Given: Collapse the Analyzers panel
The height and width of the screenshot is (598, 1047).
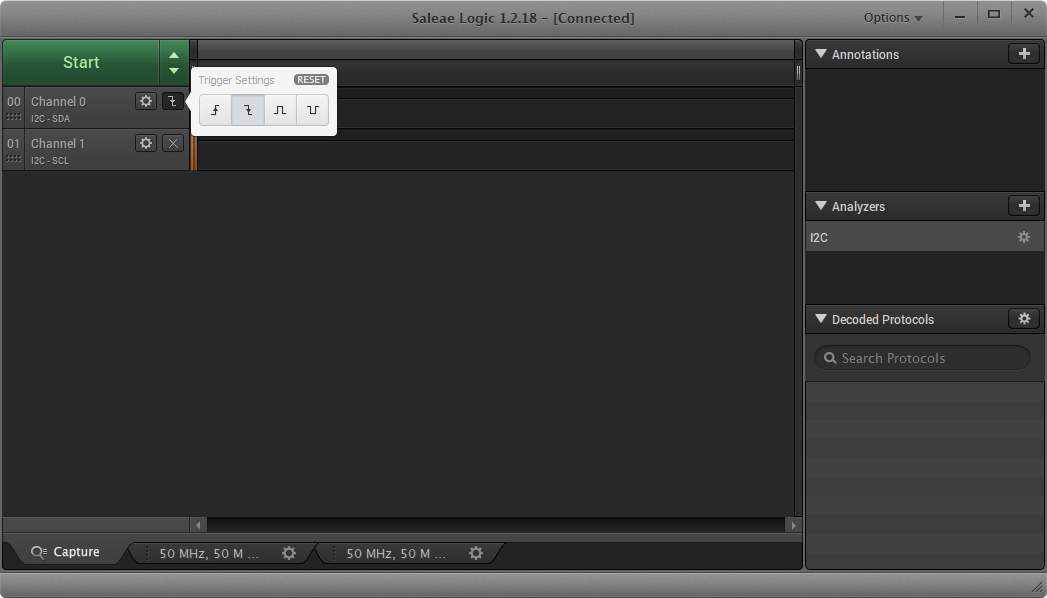Looking at the screenshot, I should [821, 206].
